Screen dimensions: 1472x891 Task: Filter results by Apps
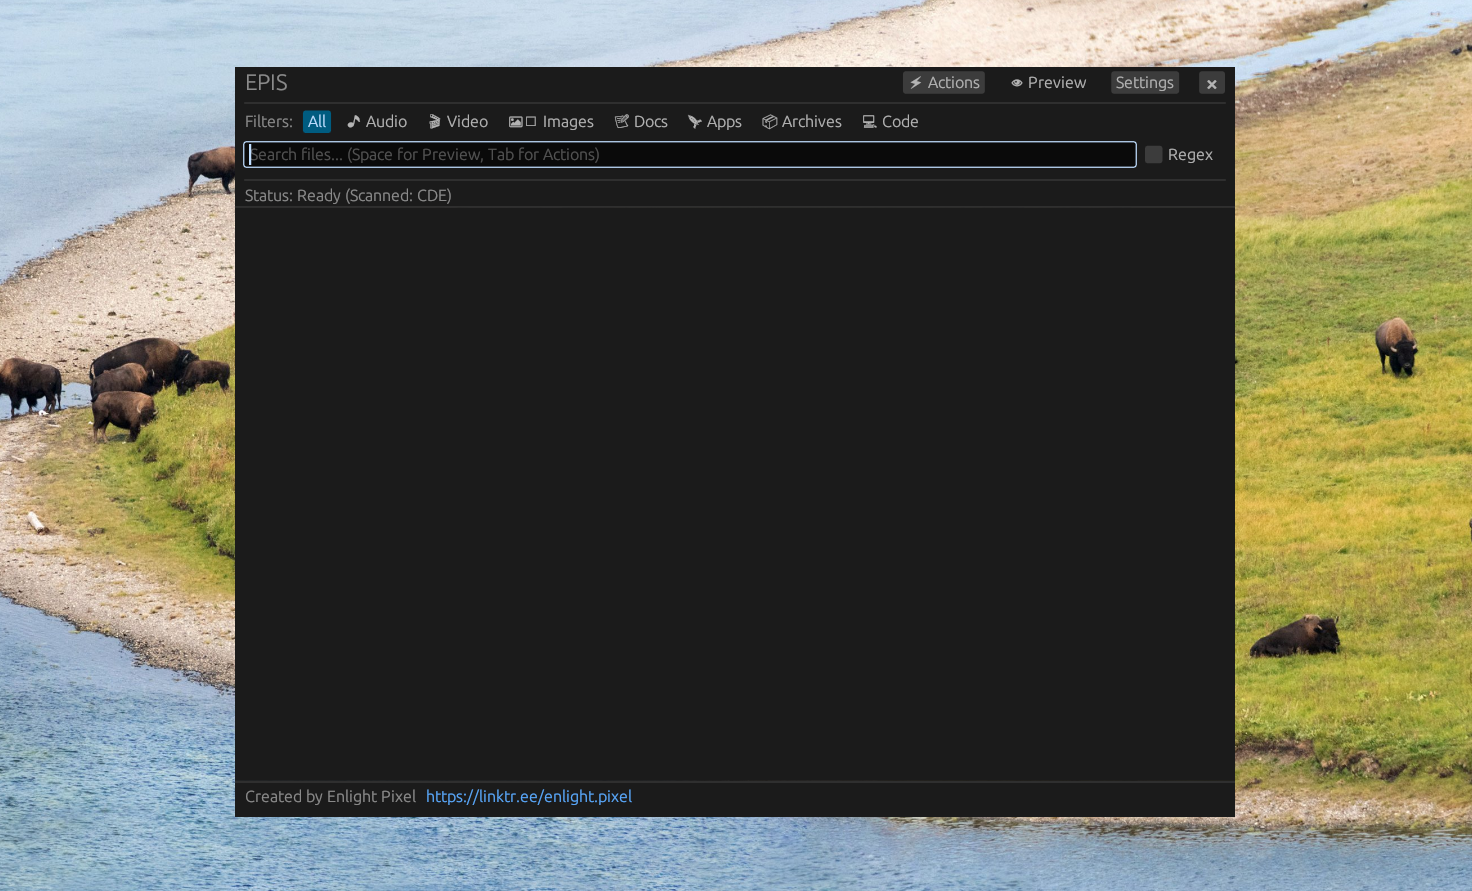tap(715, 122)
